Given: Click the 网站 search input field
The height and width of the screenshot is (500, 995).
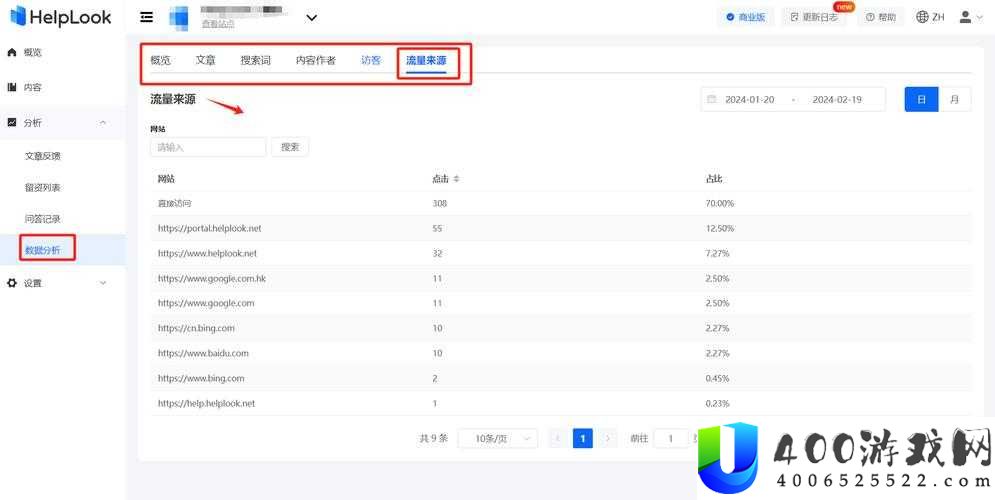Looking at the screenshot, I should [x=208, y=147].
